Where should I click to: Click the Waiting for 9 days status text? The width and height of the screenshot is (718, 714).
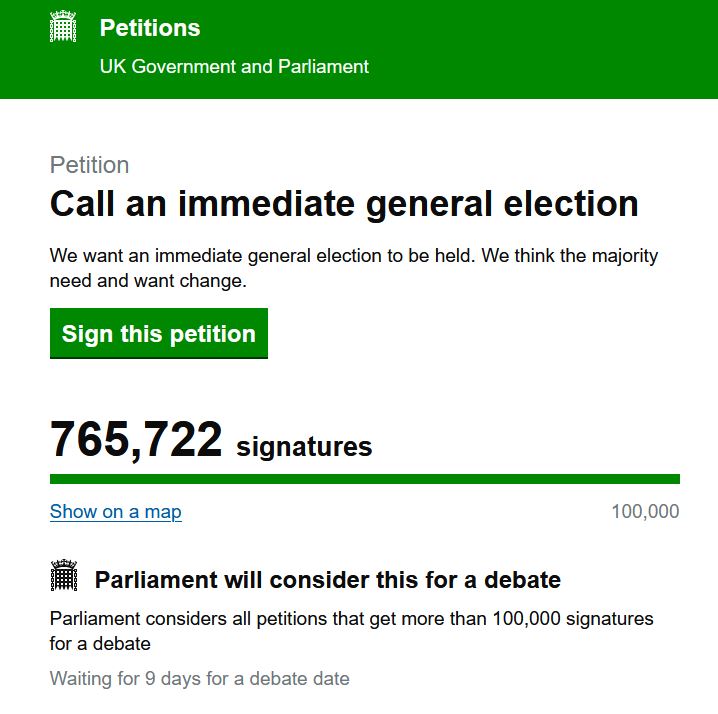[200, 679]
